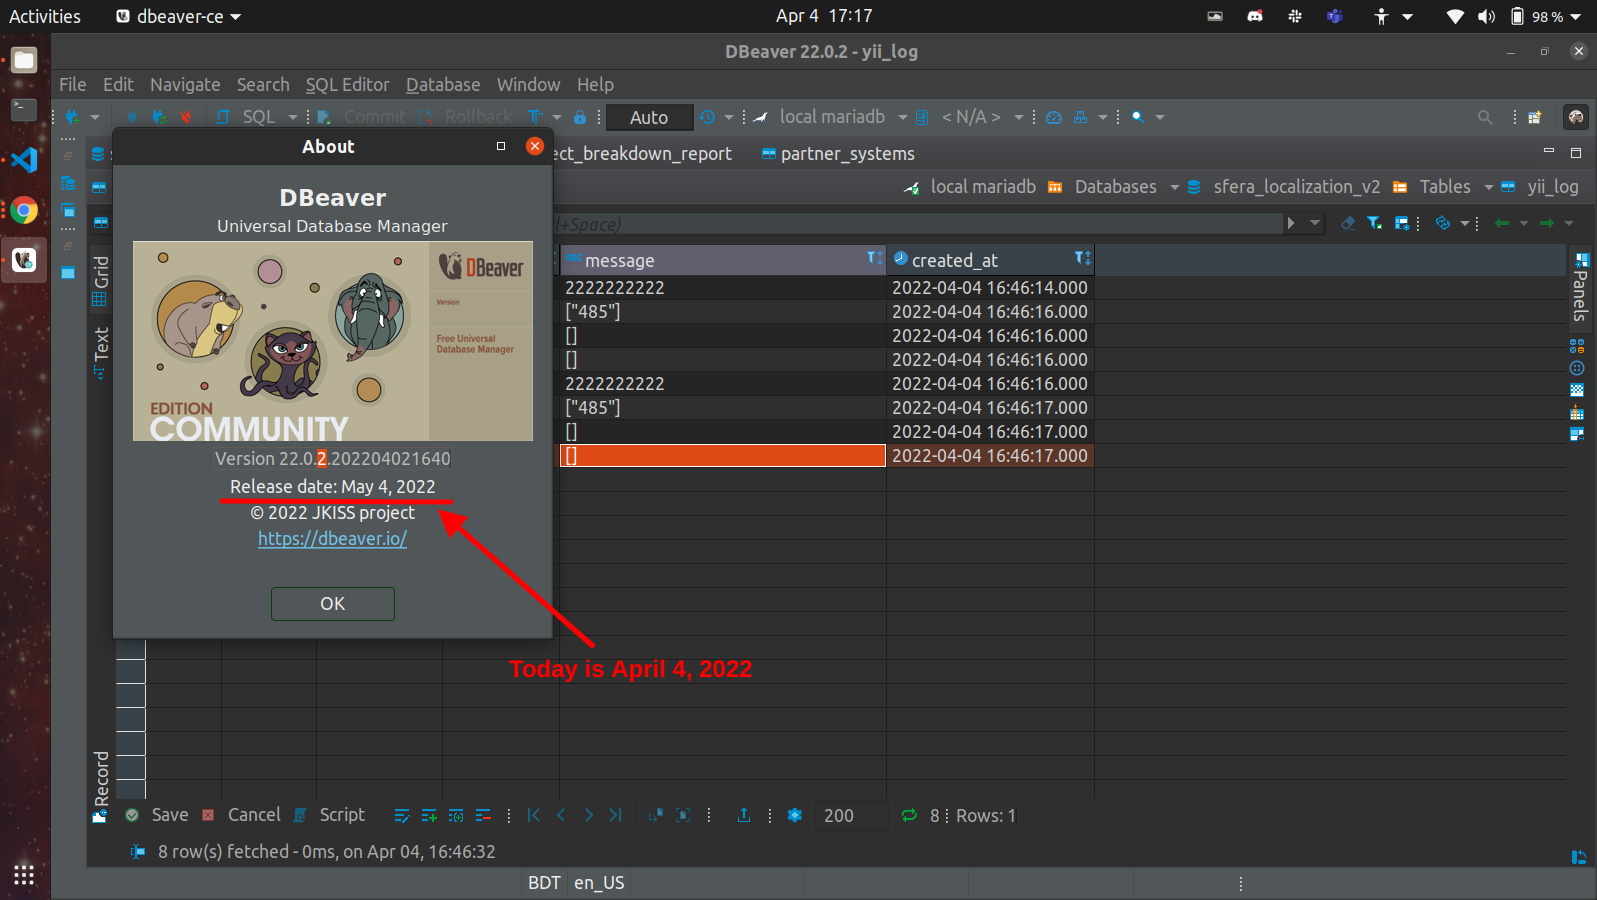Expand the SQL editor dropdown arrow

(293, 117)
